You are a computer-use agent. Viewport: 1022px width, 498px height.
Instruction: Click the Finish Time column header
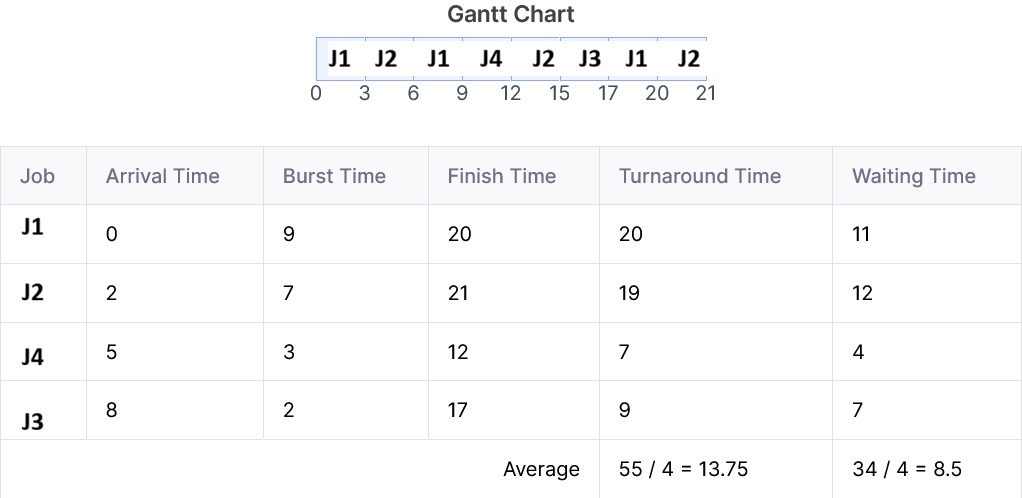coord(502,176)
